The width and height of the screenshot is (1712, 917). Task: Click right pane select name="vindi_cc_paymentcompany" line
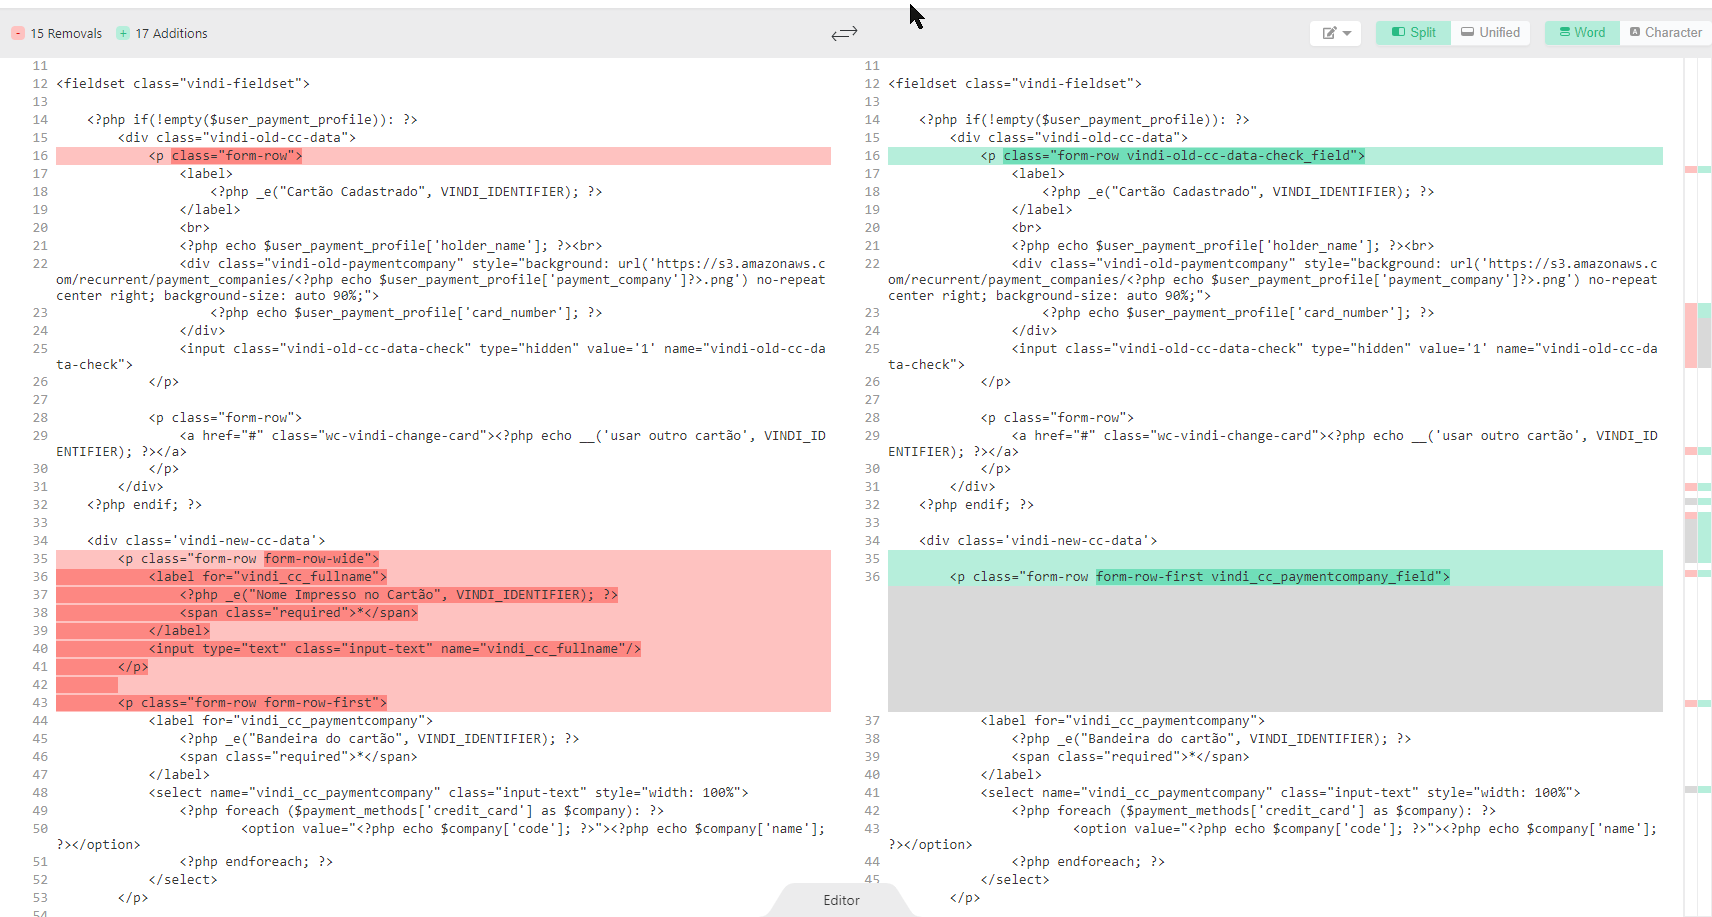tap(1280, 793)
